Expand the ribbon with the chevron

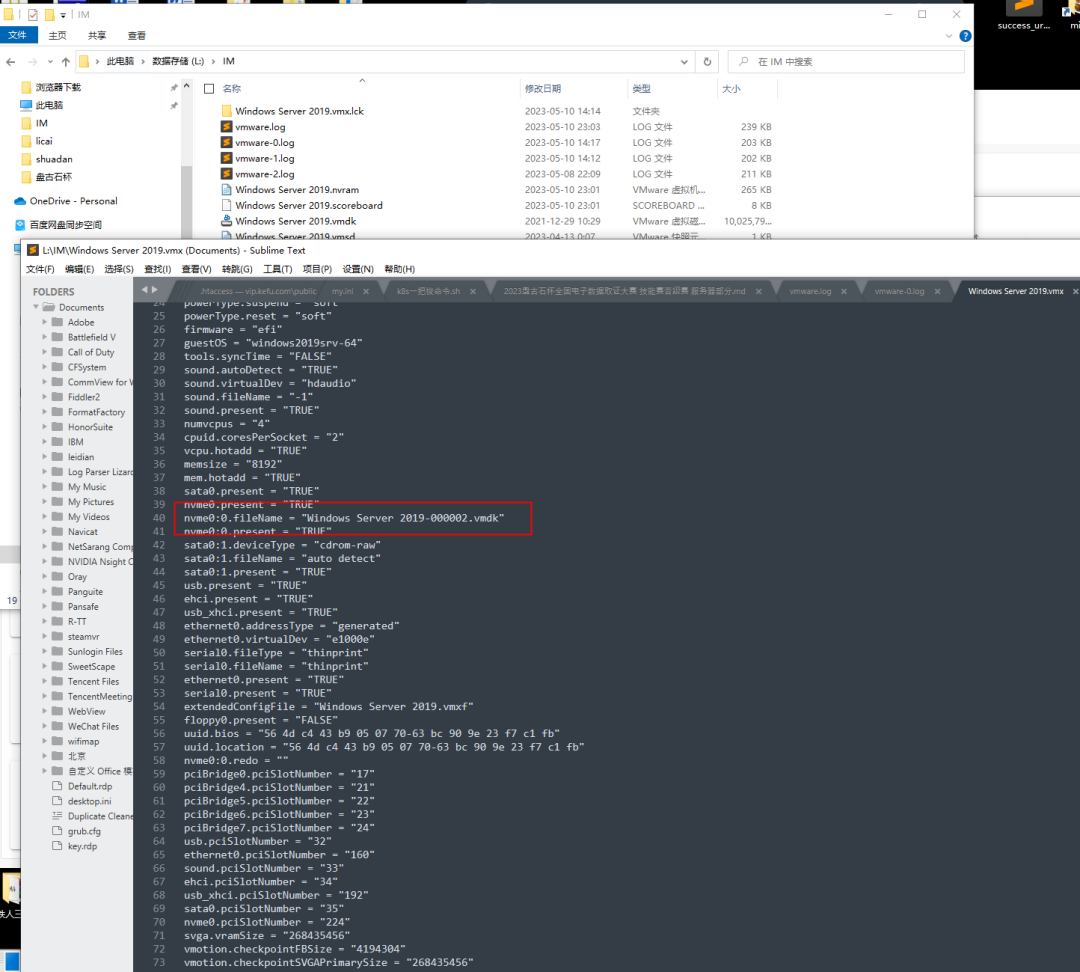click(948, 36)
